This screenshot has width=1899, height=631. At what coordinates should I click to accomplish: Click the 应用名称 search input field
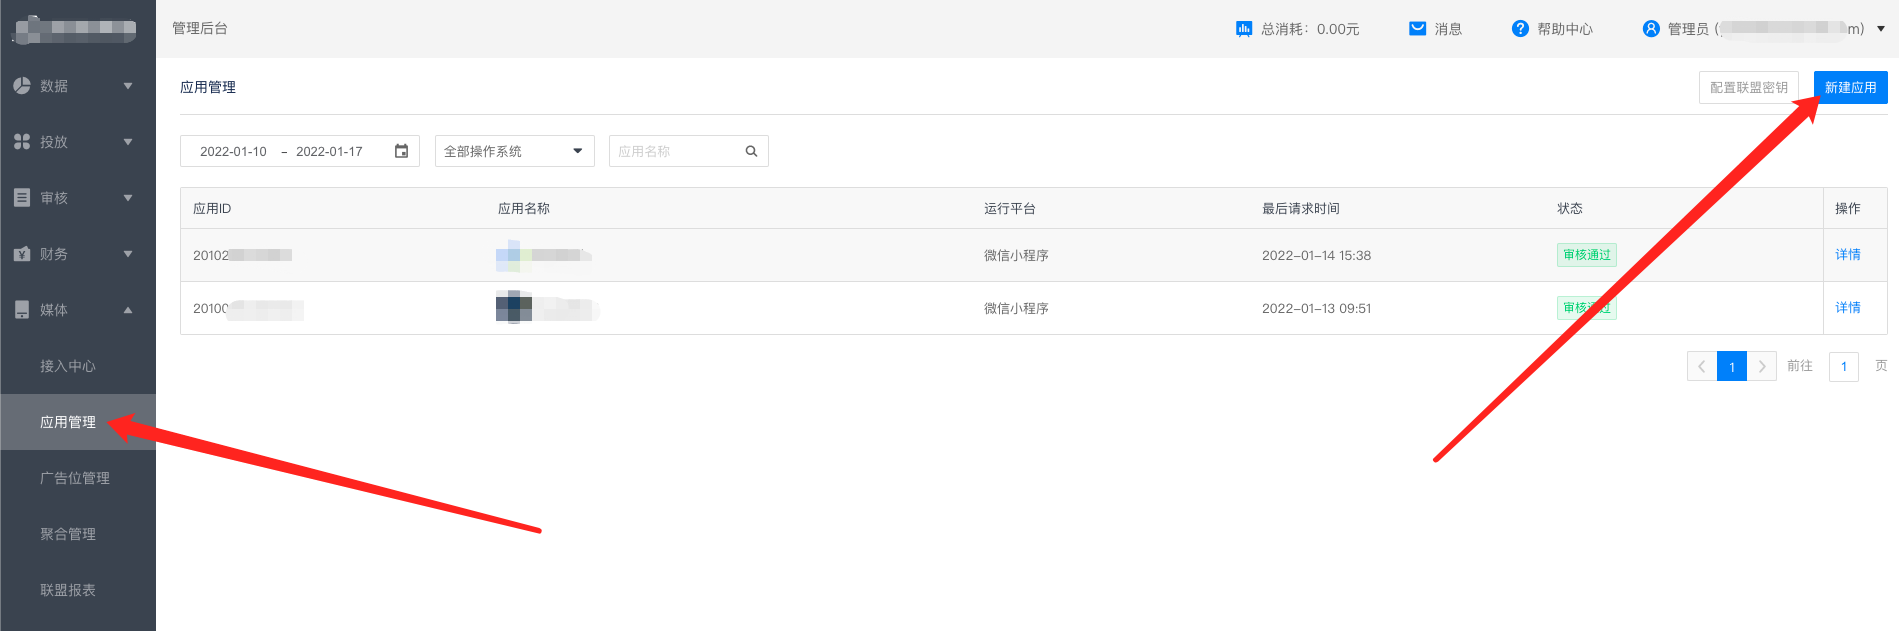(676, 151)
